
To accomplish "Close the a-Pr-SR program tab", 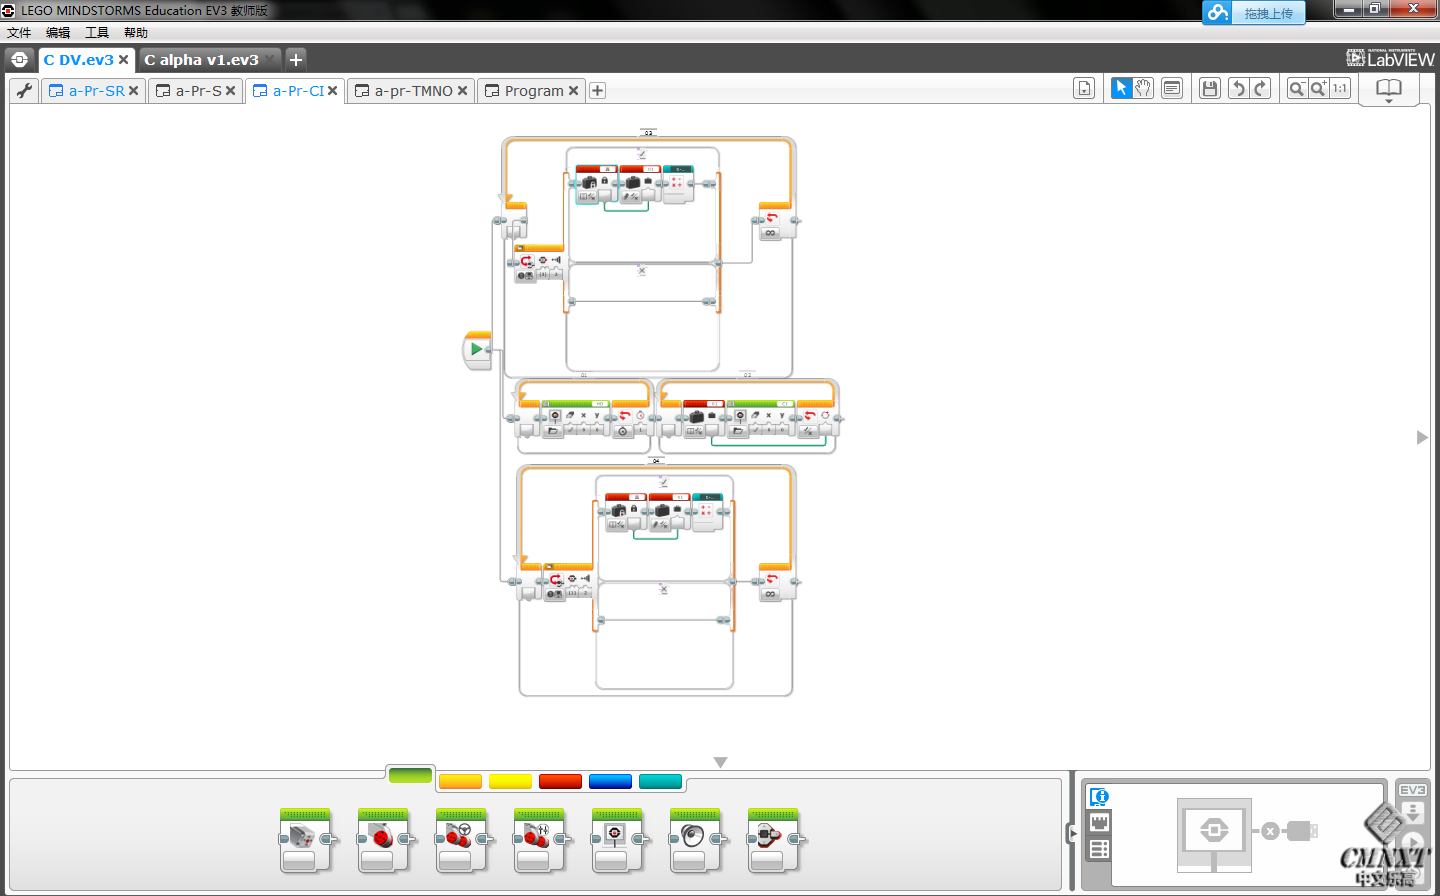I will coord(133,91).
